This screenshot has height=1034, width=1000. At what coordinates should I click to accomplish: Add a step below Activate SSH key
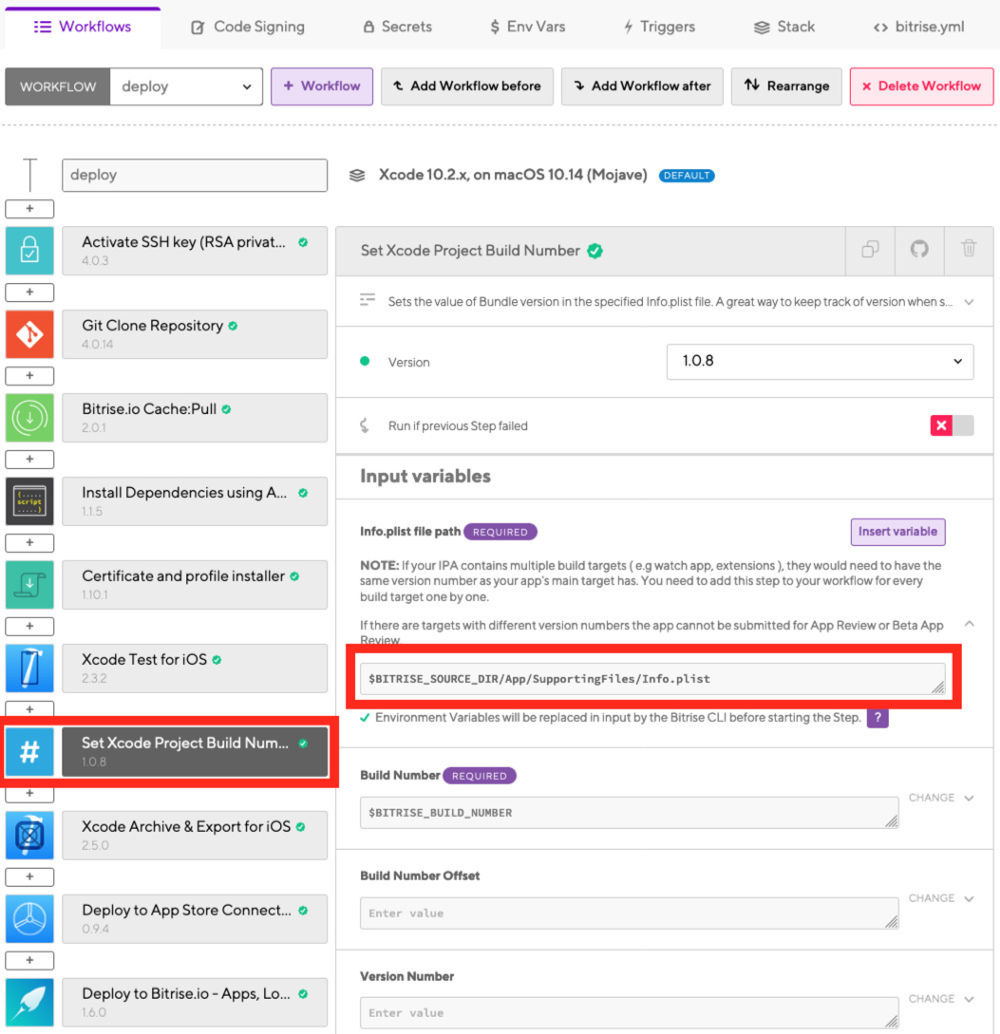[30, 292]
